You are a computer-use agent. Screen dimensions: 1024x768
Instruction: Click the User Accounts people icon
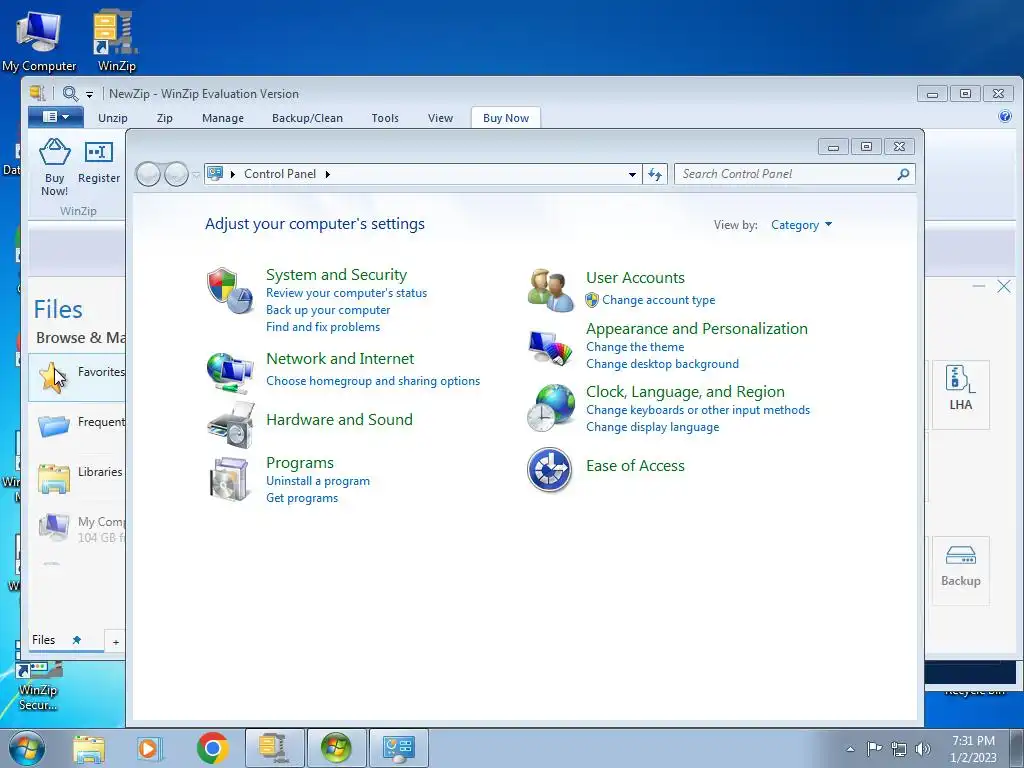550,290
